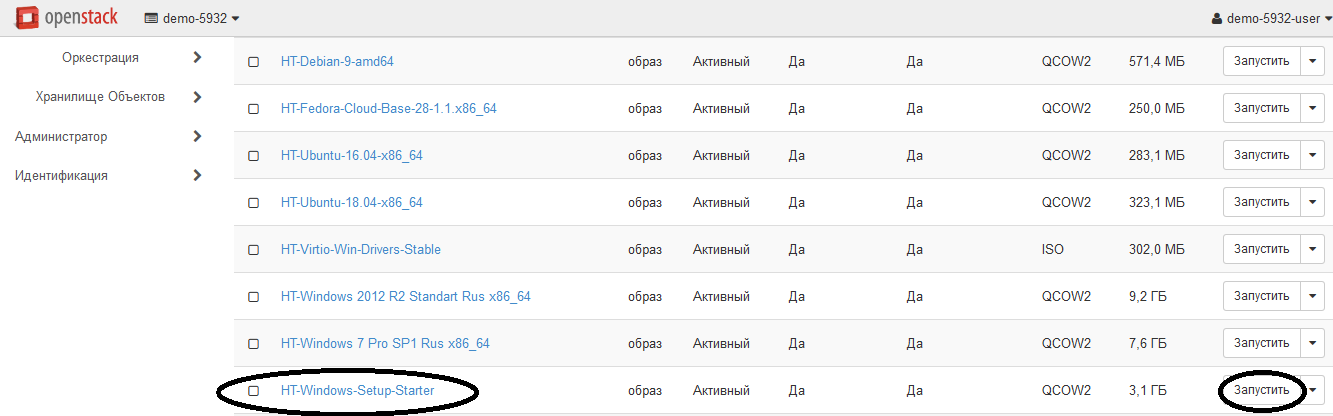Viewport: 1333px width, 416px height.
Task: Open the HT-Windows 2012 R2 Standart image link
Action: pyautogui.click(x=405, y=297)
